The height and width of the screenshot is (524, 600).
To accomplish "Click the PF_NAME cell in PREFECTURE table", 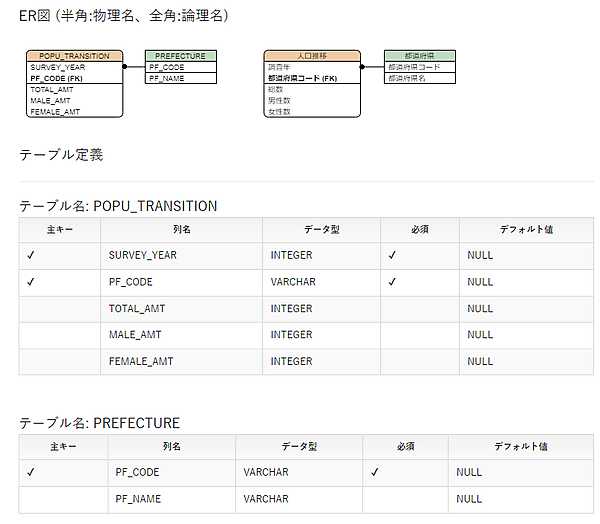I will (x=138, y=498).
